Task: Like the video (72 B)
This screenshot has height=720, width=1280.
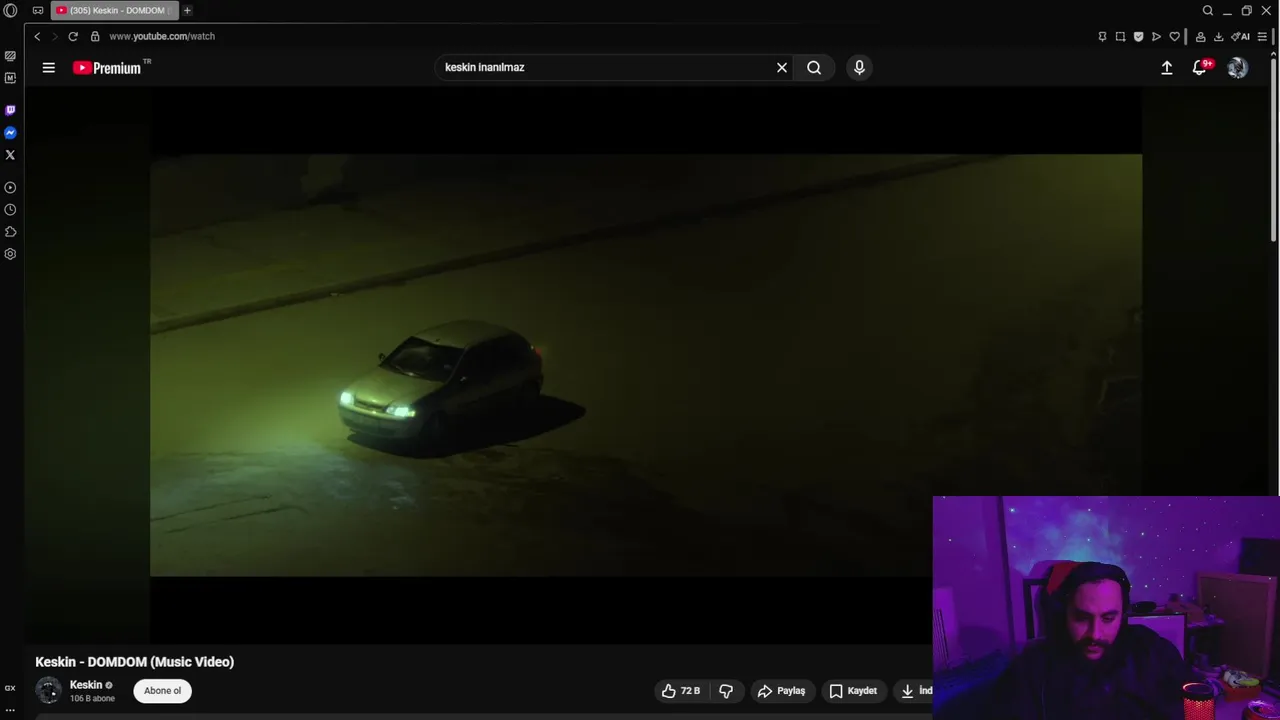Action: [x=681, y=691]
